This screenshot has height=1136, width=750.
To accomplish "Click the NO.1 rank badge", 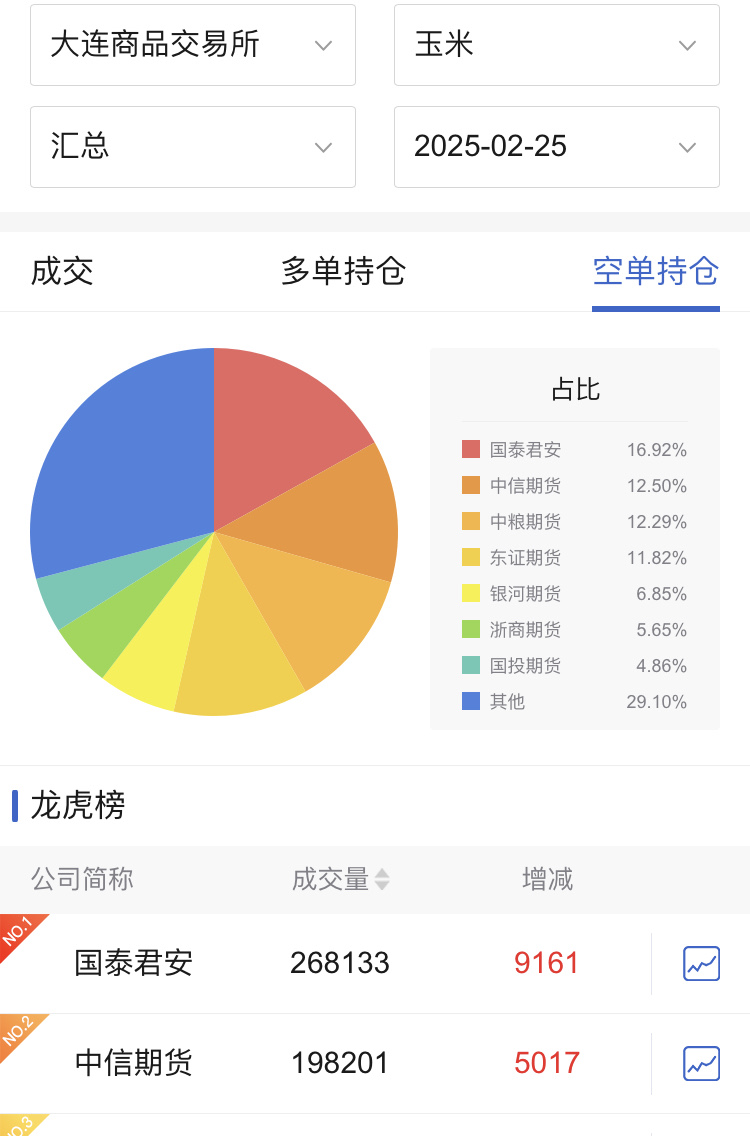I will (x=18, y=932).
